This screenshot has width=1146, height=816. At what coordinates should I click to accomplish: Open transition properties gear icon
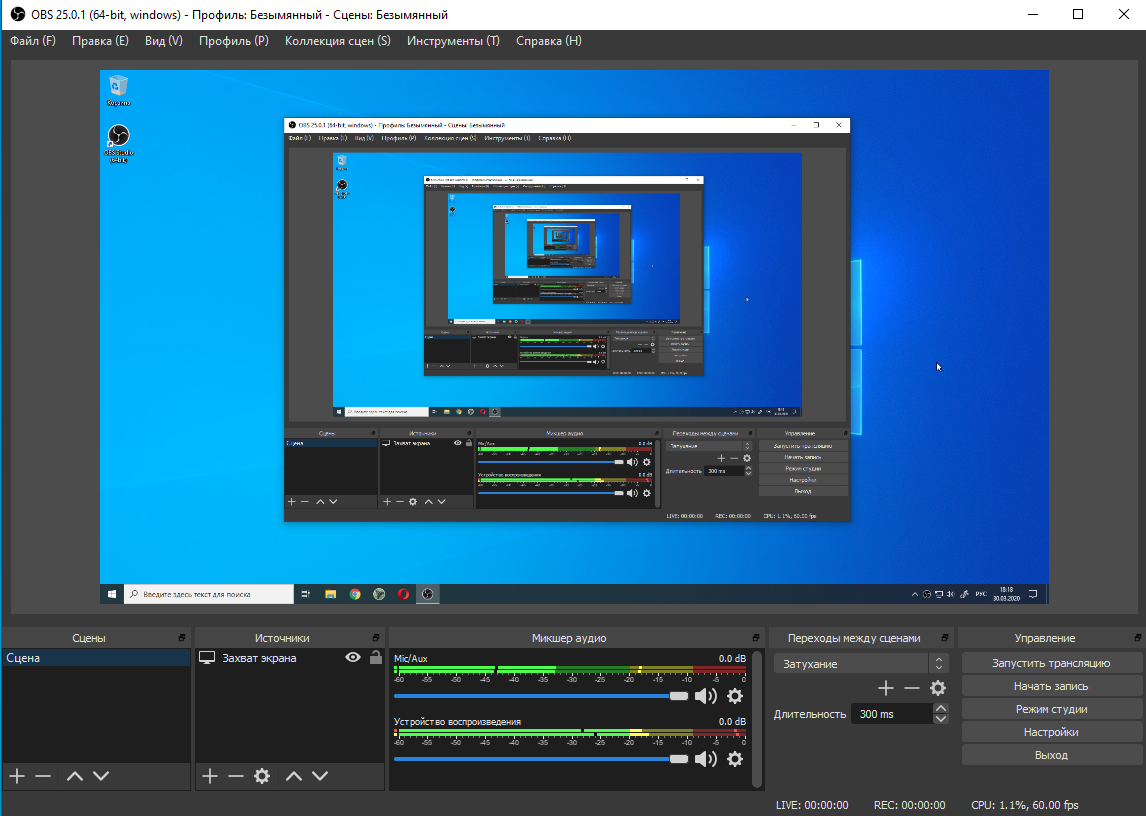(x=938, y=688)
